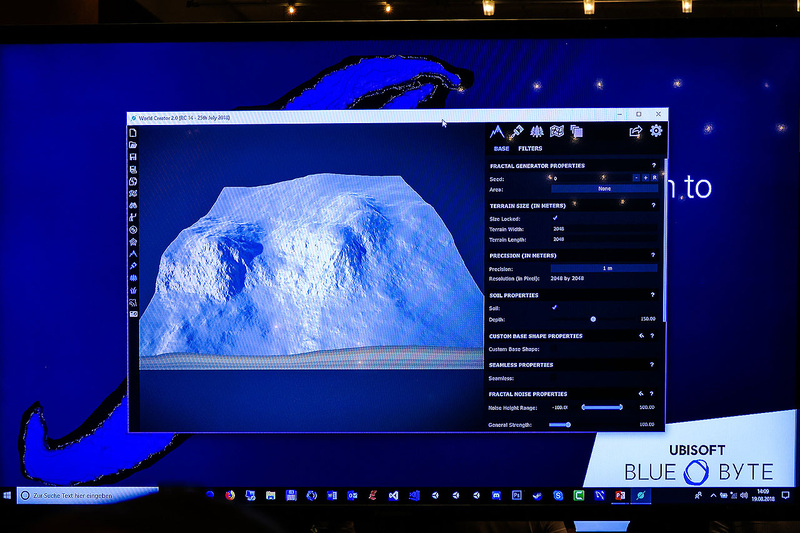Image resolution: width=800 pixels, height=533 pixels.
Task: Click the Noise Height Range maximum value 500.00
Action: (x=646, y=407)
